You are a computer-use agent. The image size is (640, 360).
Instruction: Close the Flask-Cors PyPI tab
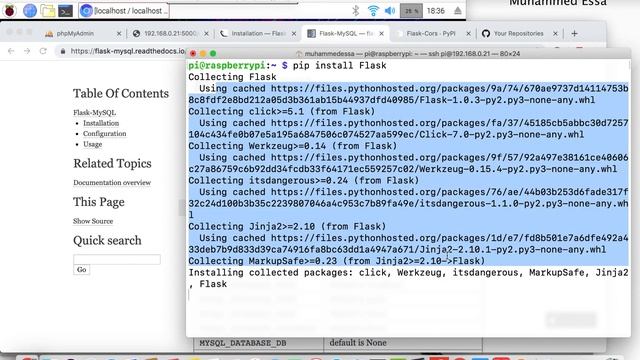[468, 33]
